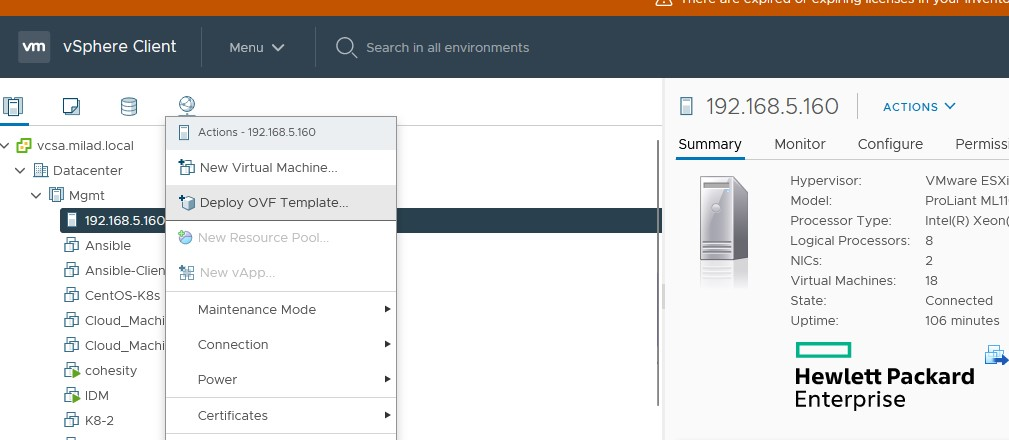Screen dimensions: 1009x440
Task: Click the search magnifier icon
Action: (346, 48)
